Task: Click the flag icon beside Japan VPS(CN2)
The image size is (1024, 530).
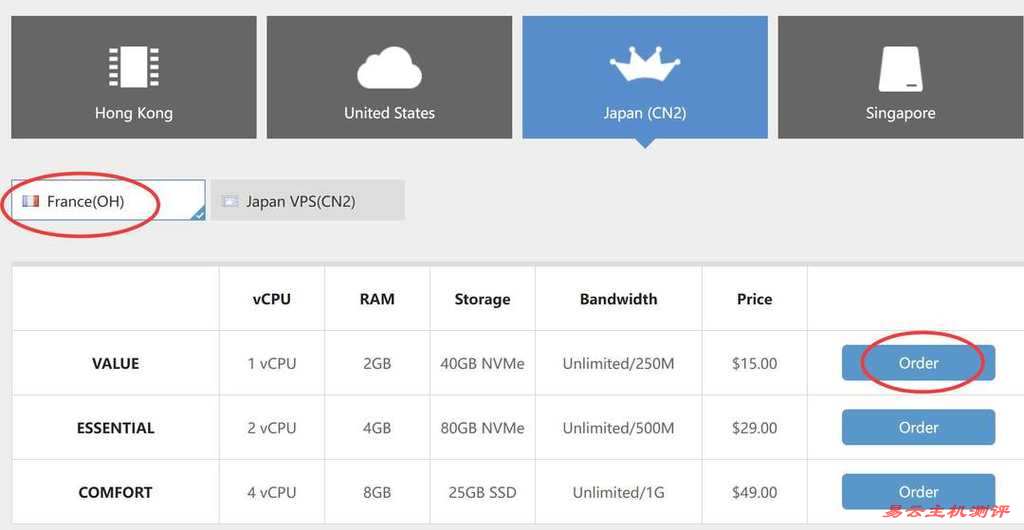Action: [x=230, y=201]
